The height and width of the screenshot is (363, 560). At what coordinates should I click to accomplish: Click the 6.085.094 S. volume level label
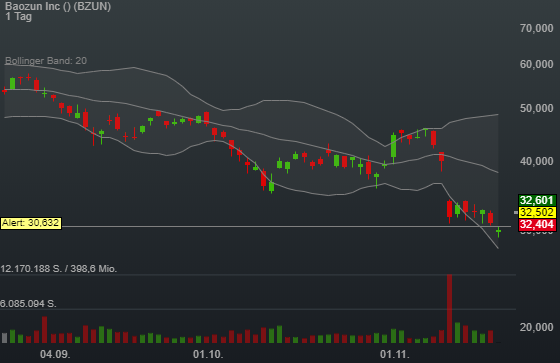click(x=28, y=304)
